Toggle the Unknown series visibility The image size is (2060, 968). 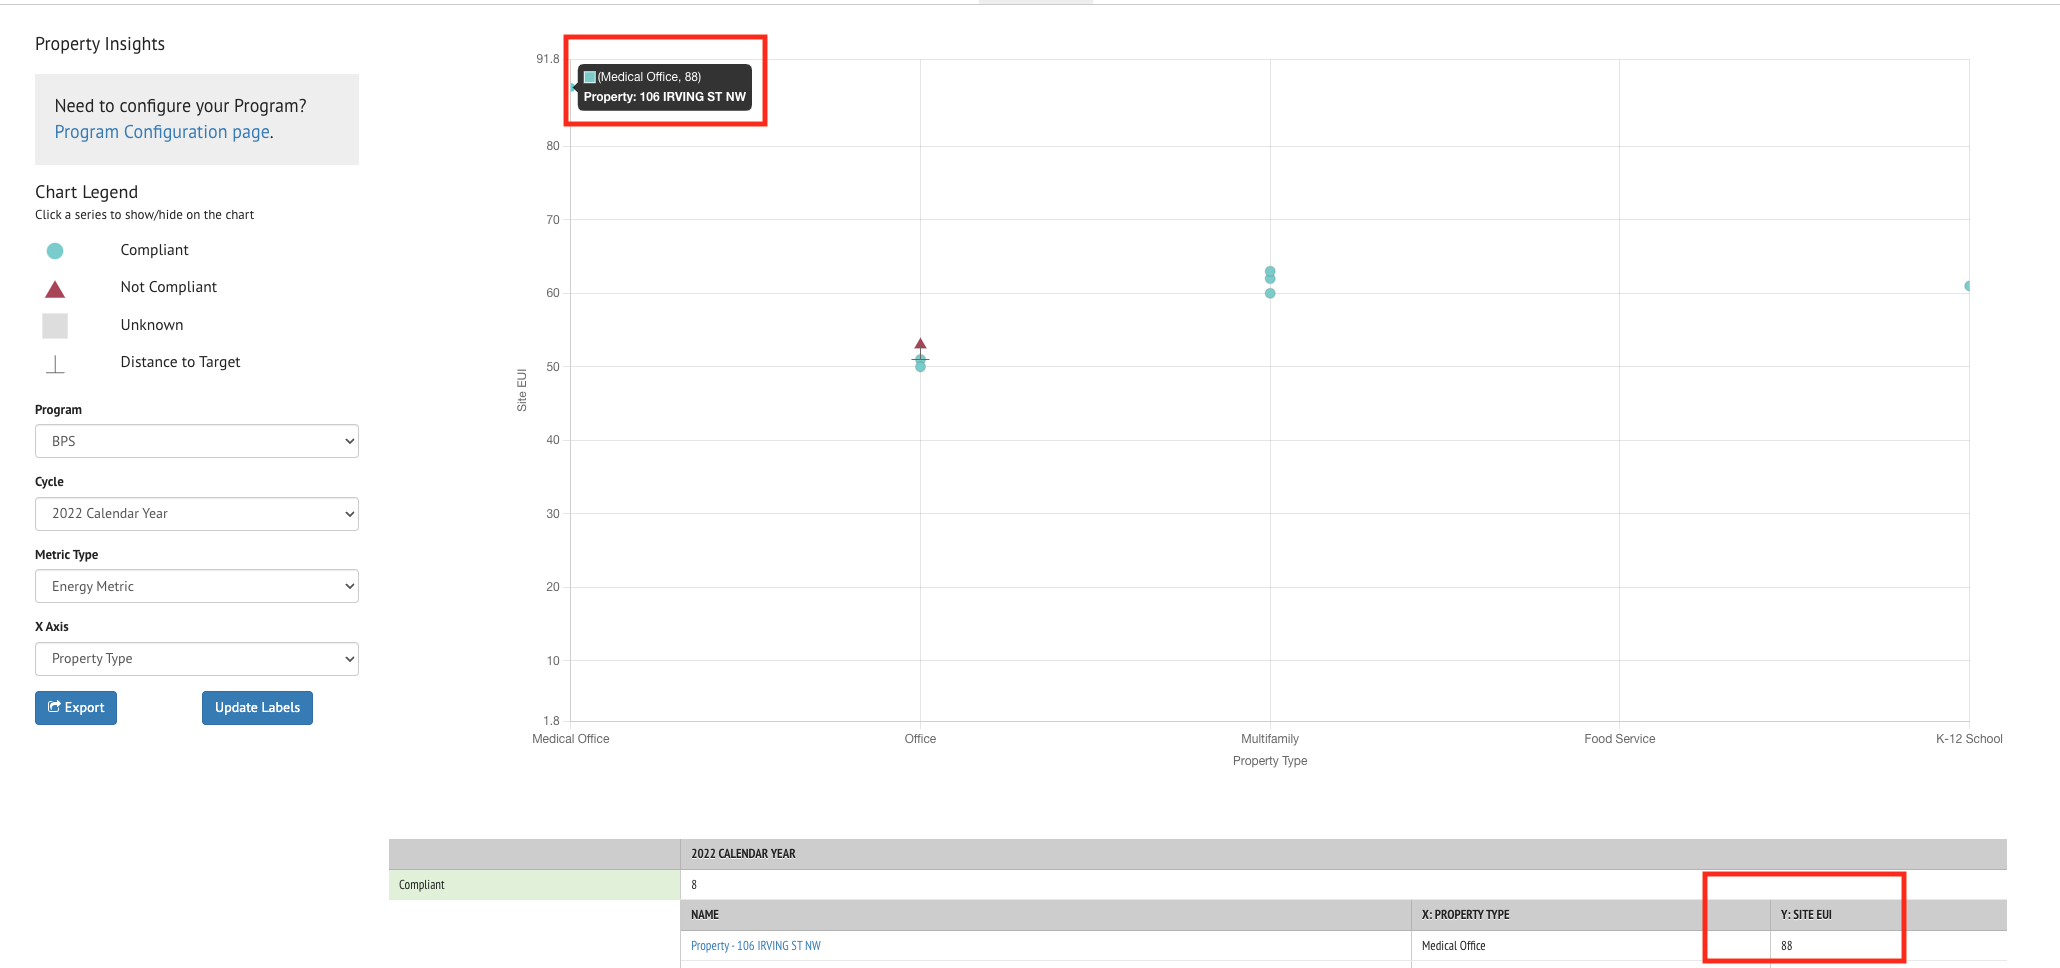tap(151, 324)
